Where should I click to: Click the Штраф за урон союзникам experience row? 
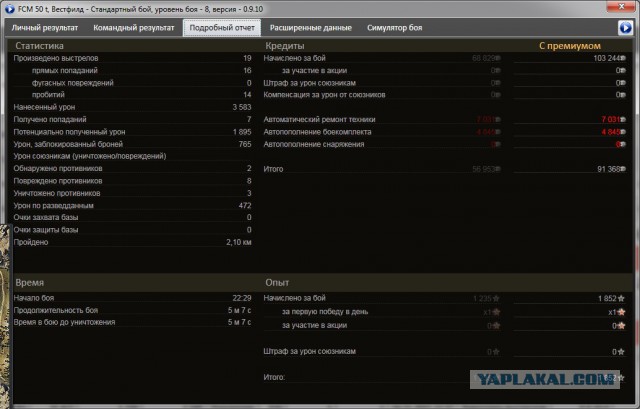pyautogui.click(x=444, y=351)
